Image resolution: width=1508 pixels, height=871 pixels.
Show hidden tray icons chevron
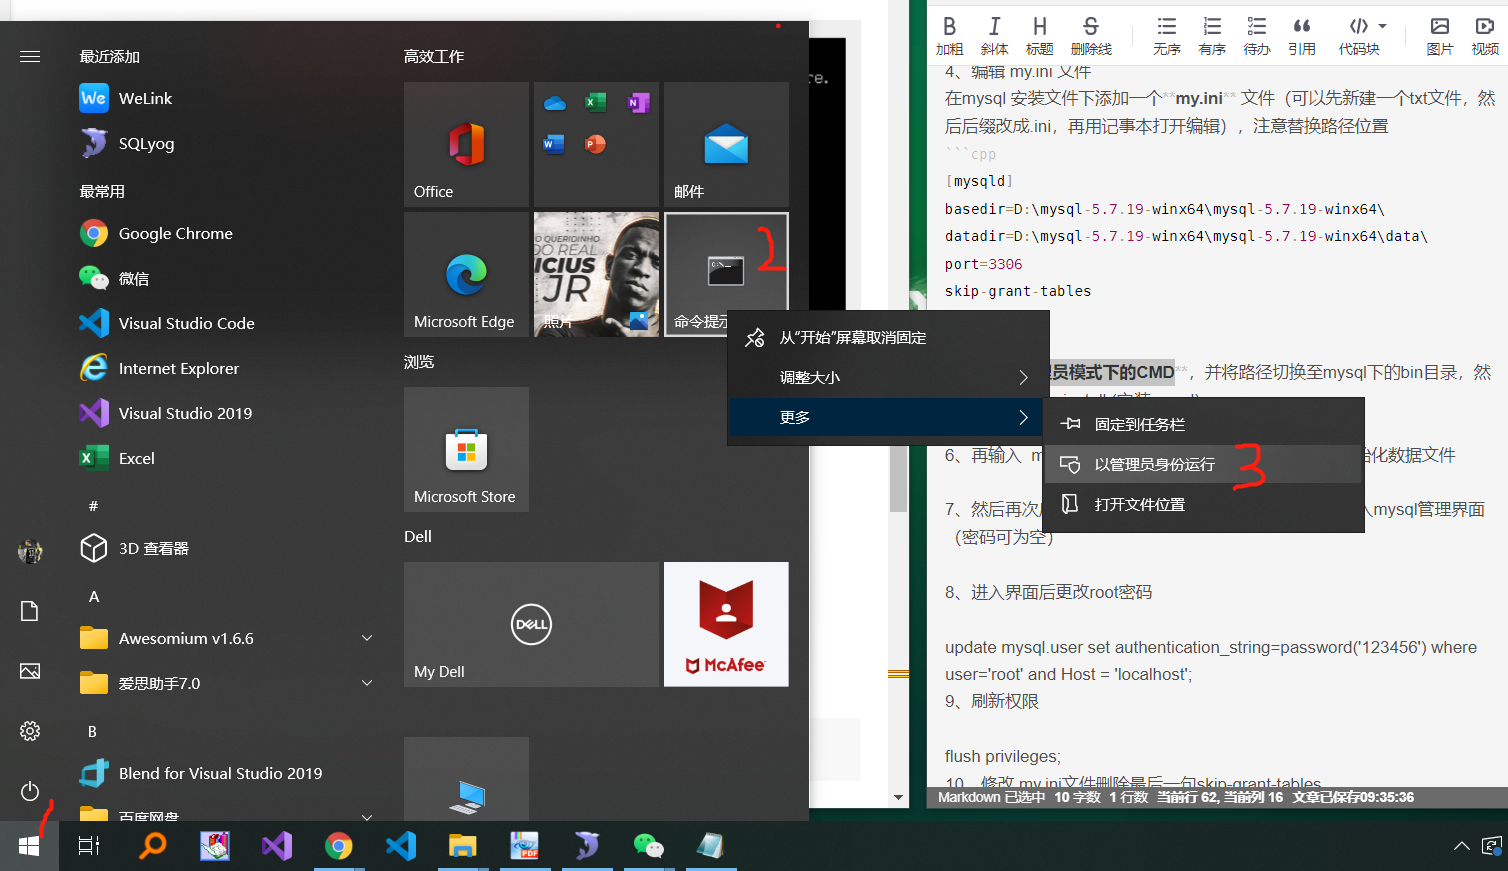click(1461, 846)
